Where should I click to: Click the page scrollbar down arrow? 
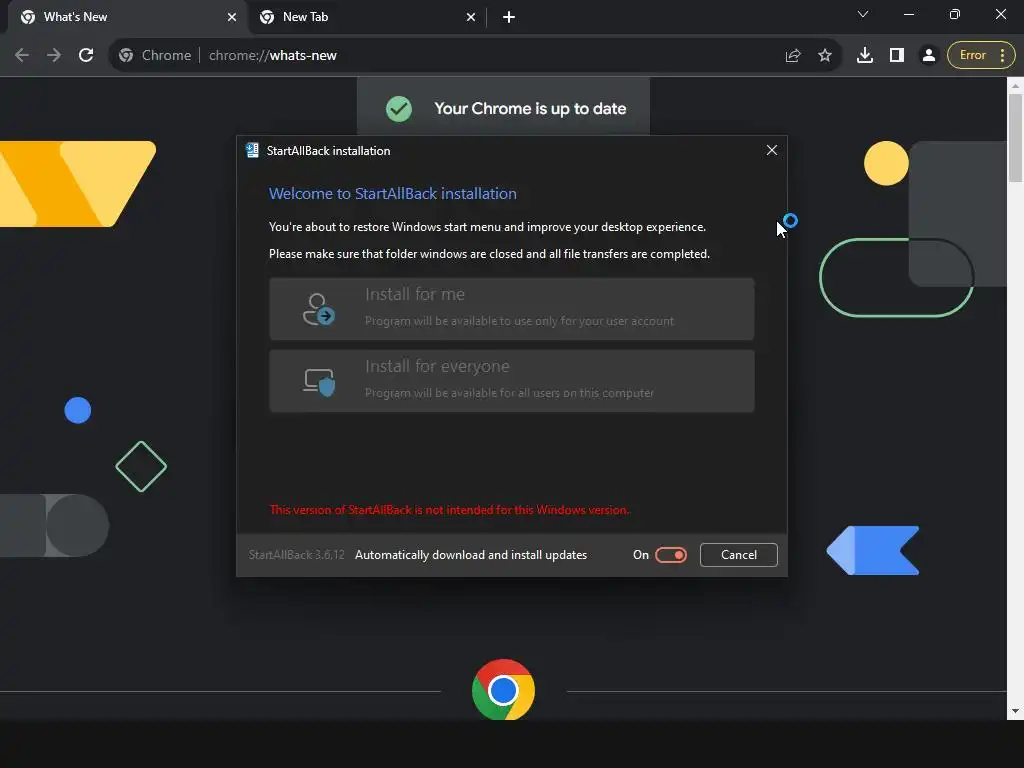point(1015,711)
